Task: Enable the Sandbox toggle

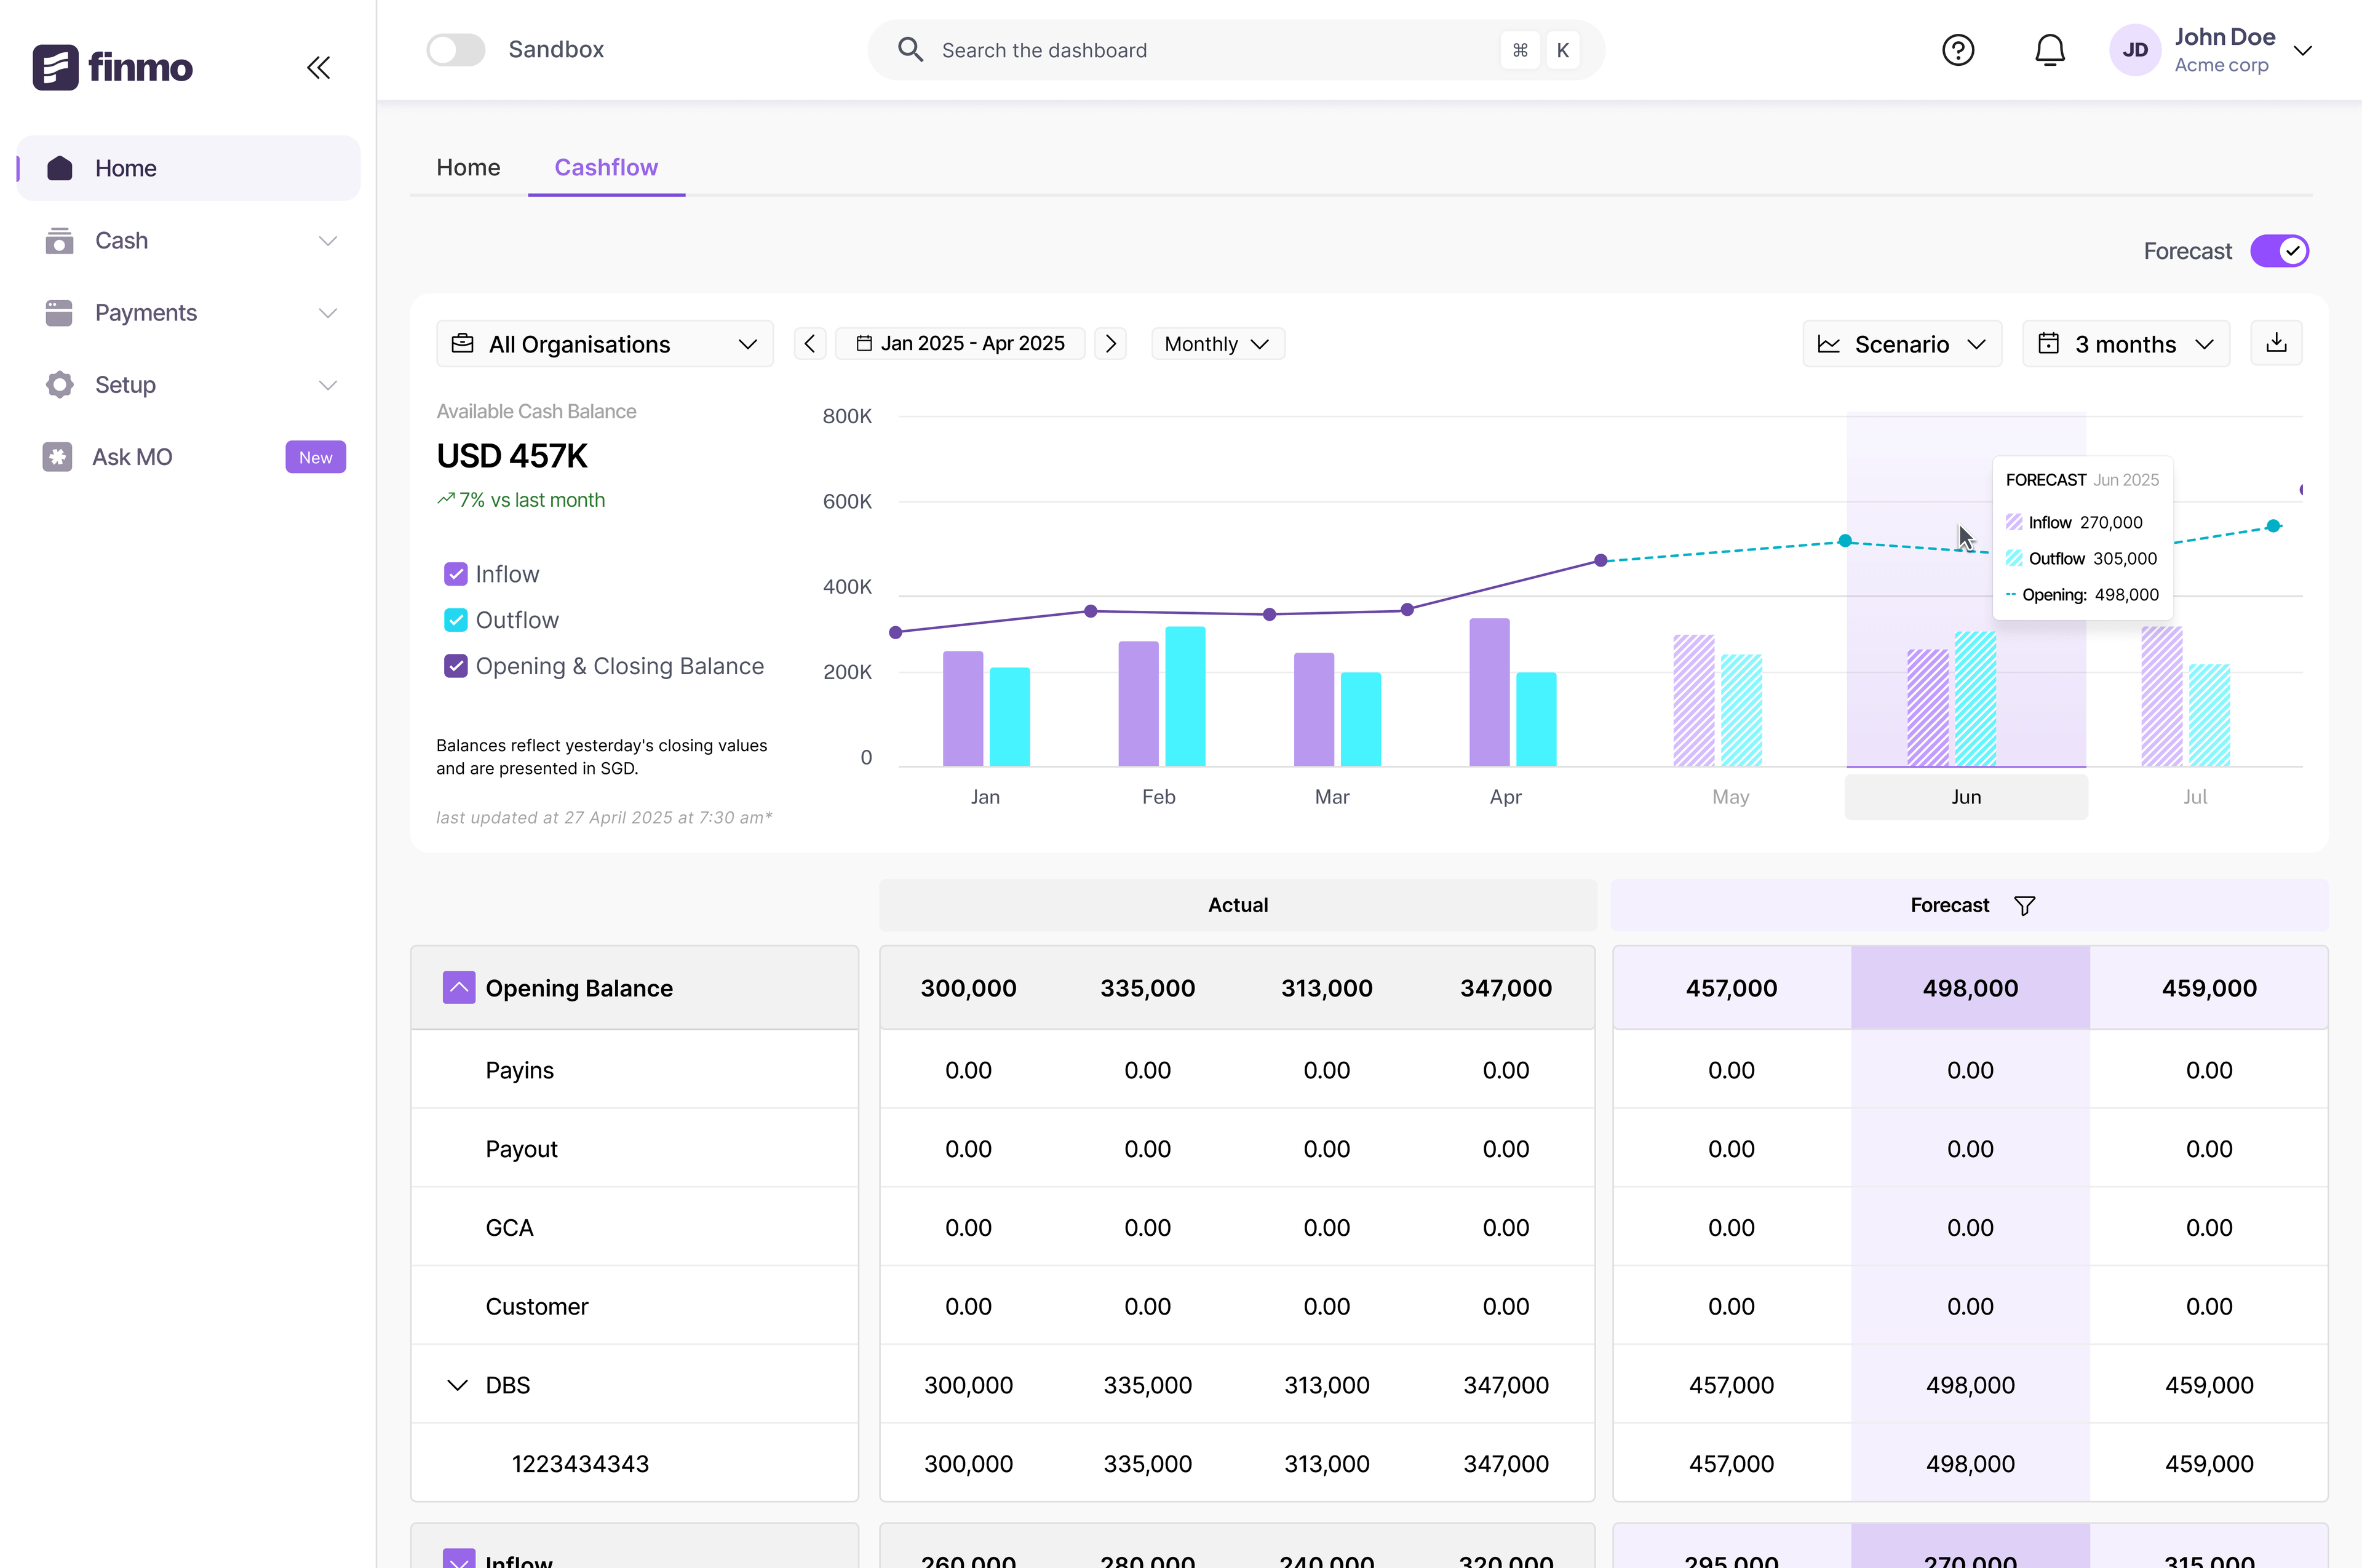Action: click(456, 50)
